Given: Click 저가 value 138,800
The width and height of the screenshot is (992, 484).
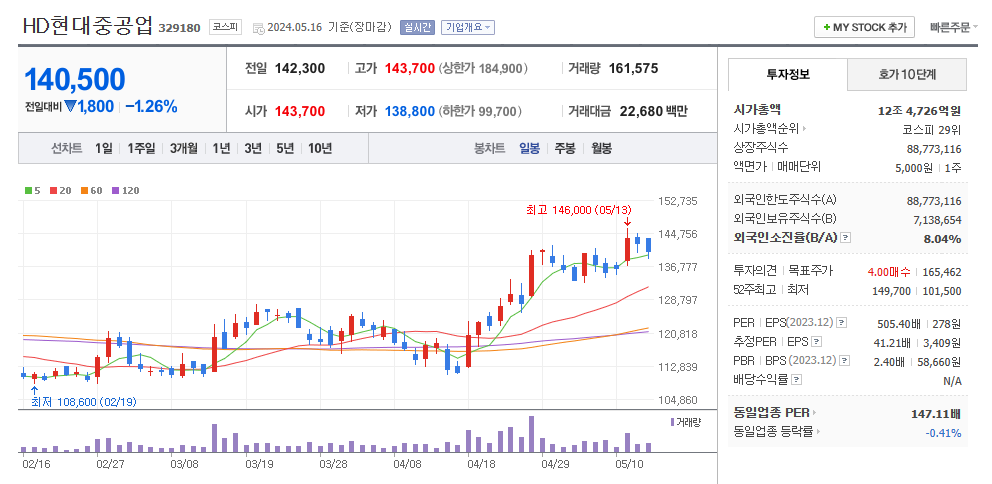Looking at the screenshot, I should pyautogui.click(x=409, y=111).
